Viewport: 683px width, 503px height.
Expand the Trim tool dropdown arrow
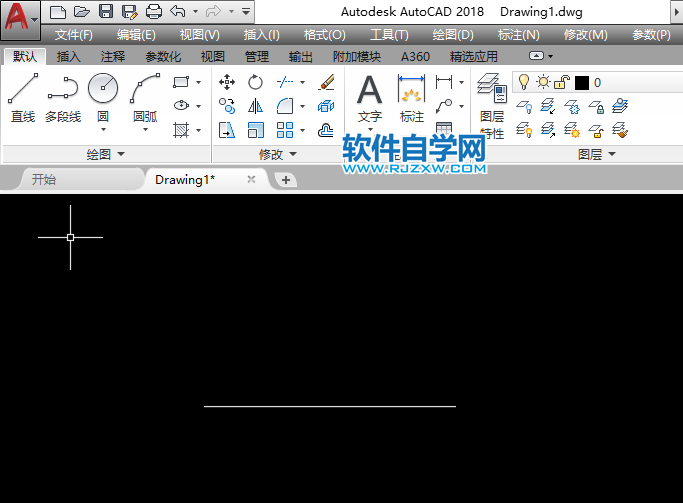click(302, 82)
